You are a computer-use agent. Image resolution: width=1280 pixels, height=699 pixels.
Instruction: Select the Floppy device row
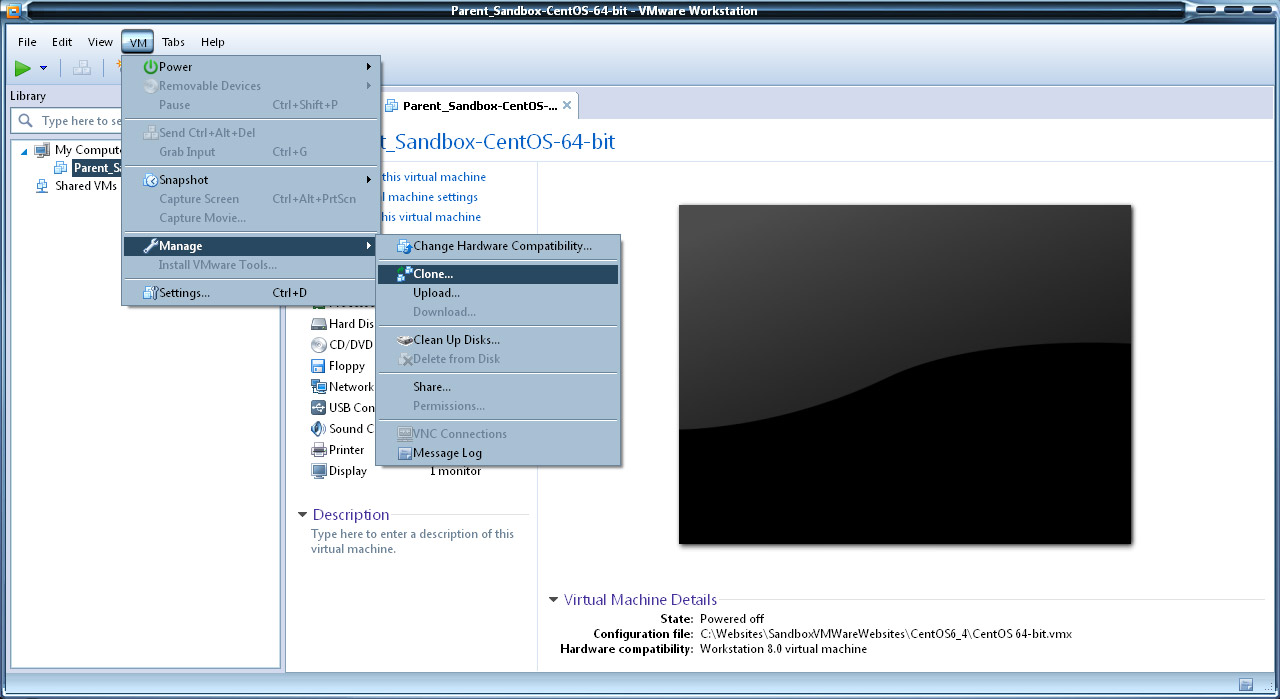[337, 366]
